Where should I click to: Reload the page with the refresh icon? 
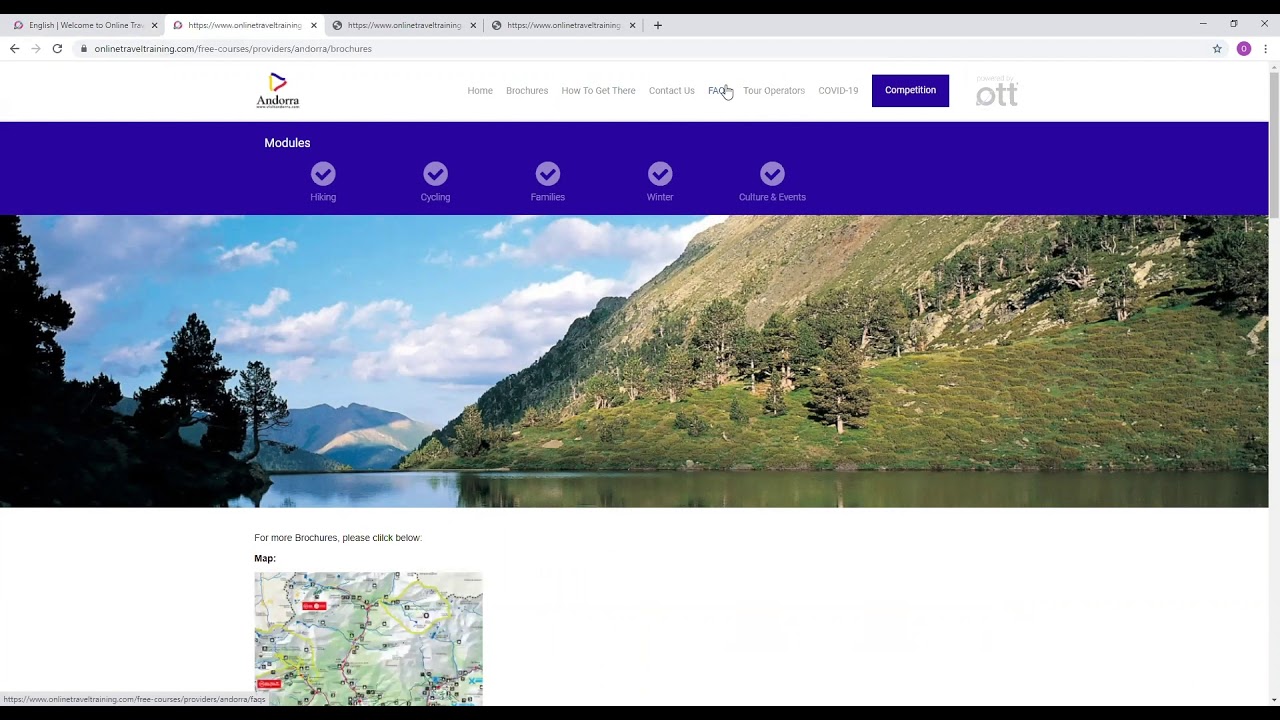click(x=57, y=48)
